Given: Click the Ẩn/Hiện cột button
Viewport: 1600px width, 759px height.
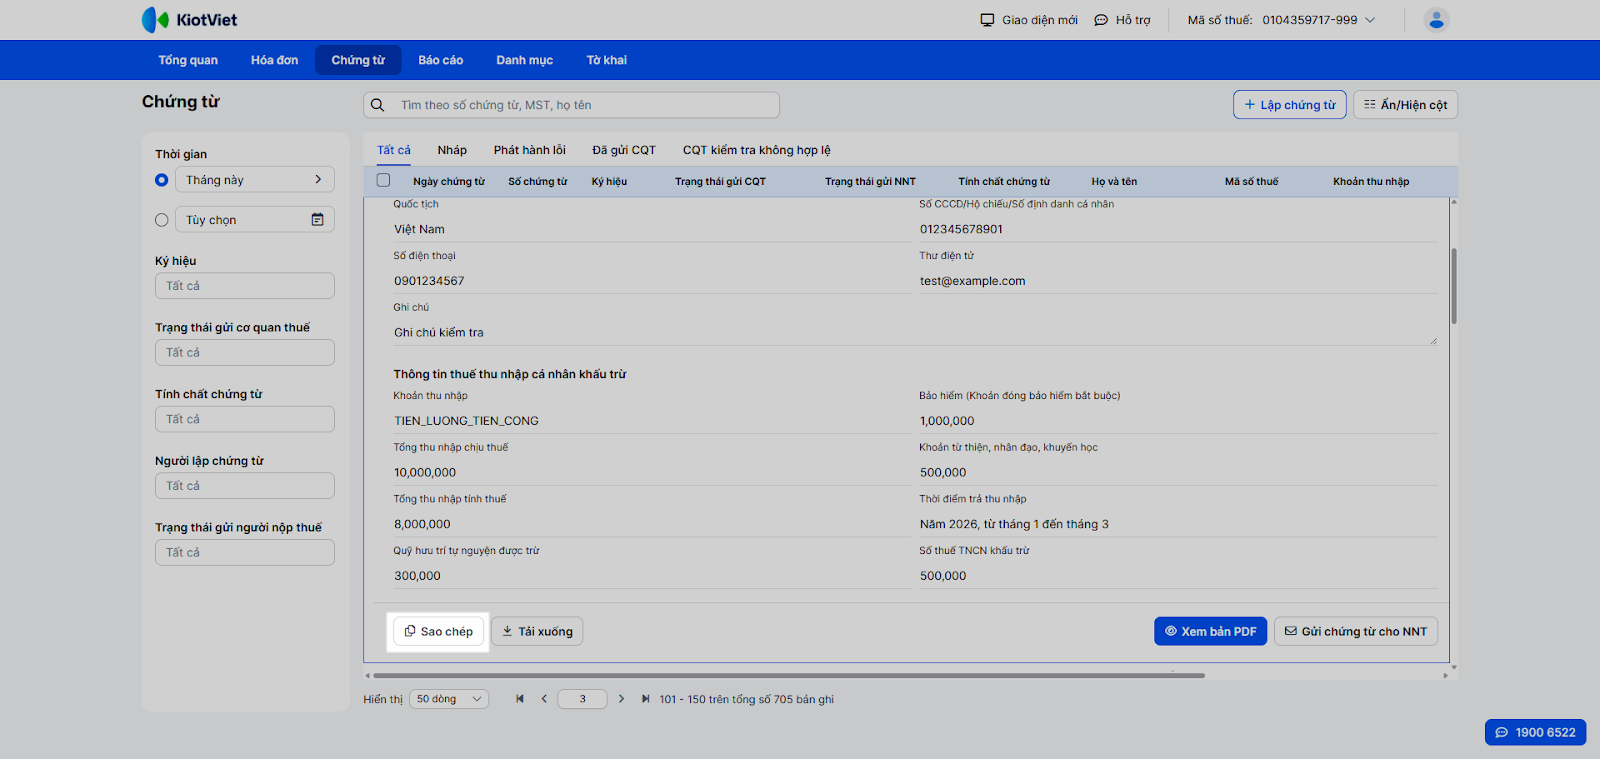Looking at the screenshot, I should pyautogui.click(x=1405, y=105).
